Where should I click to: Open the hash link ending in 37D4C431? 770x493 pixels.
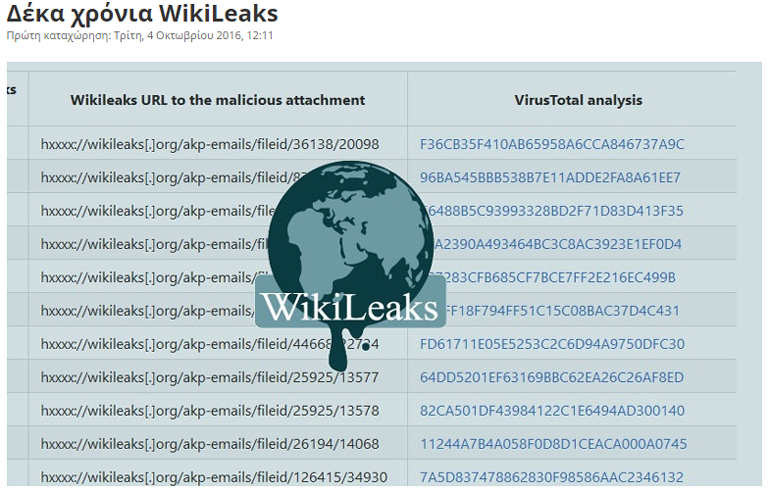[600, 311]
